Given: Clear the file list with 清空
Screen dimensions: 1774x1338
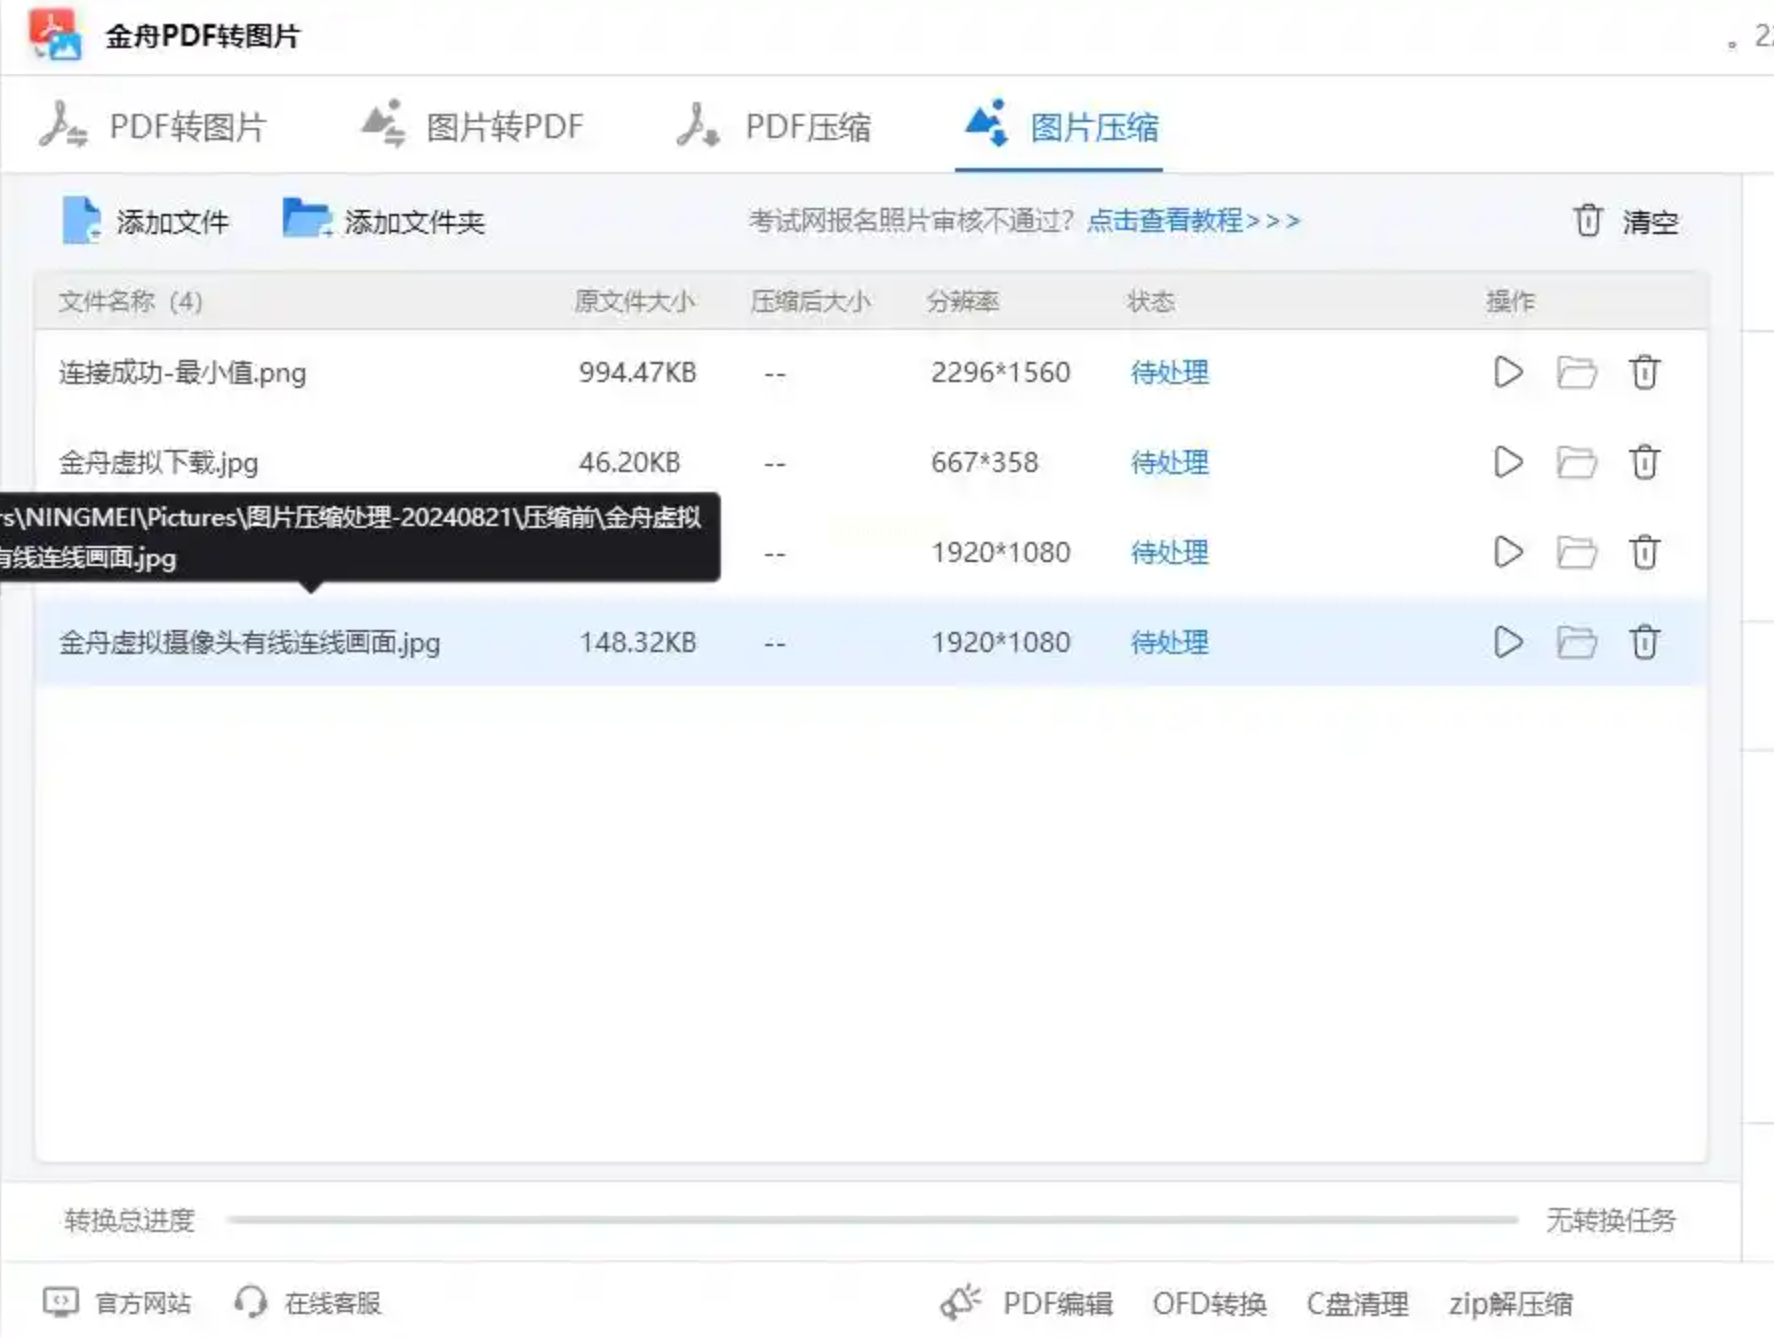Looking at the screenshot, I should pyautogui.click(x=1626, y=221).
